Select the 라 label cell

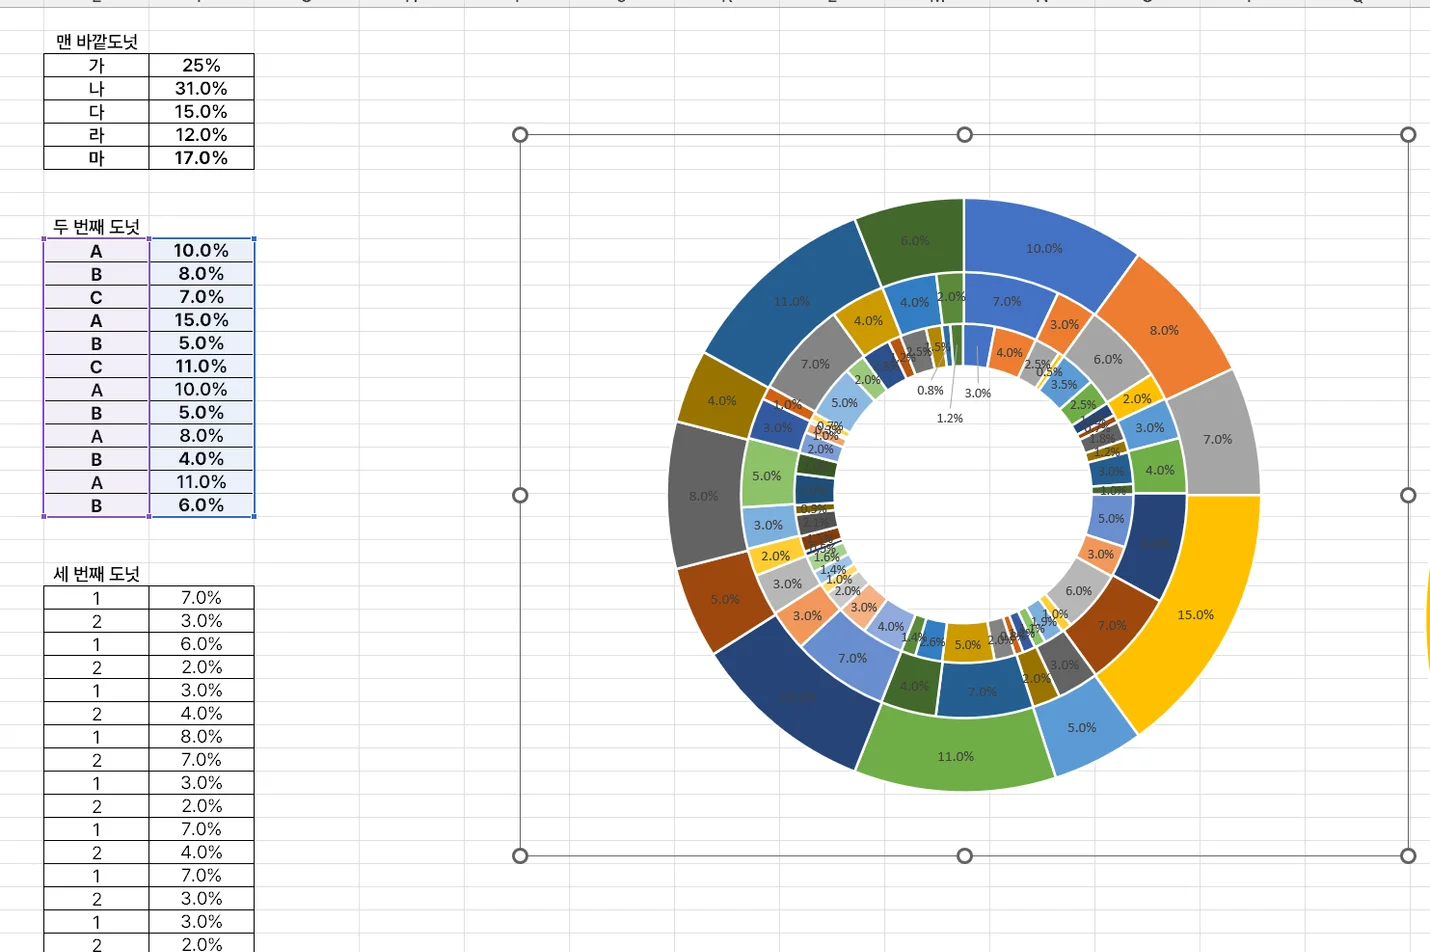pos(97,134)
